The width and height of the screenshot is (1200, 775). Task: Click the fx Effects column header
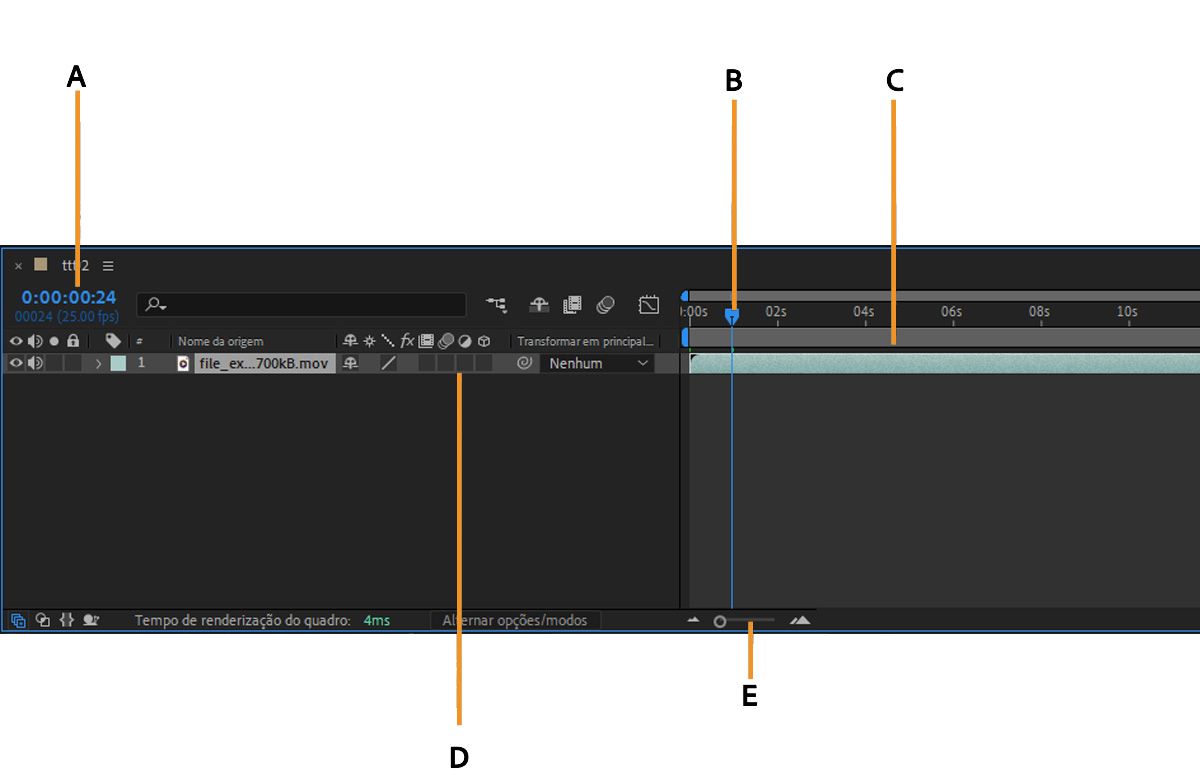pyautogui.click(x=407, y=341)
